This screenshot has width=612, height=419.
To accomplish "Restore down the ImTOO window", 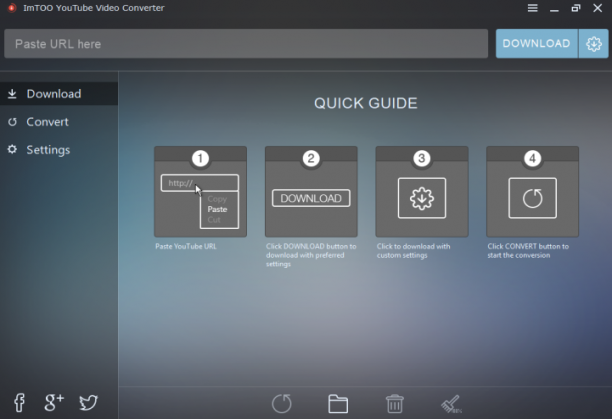I will (x=576, y=8).
